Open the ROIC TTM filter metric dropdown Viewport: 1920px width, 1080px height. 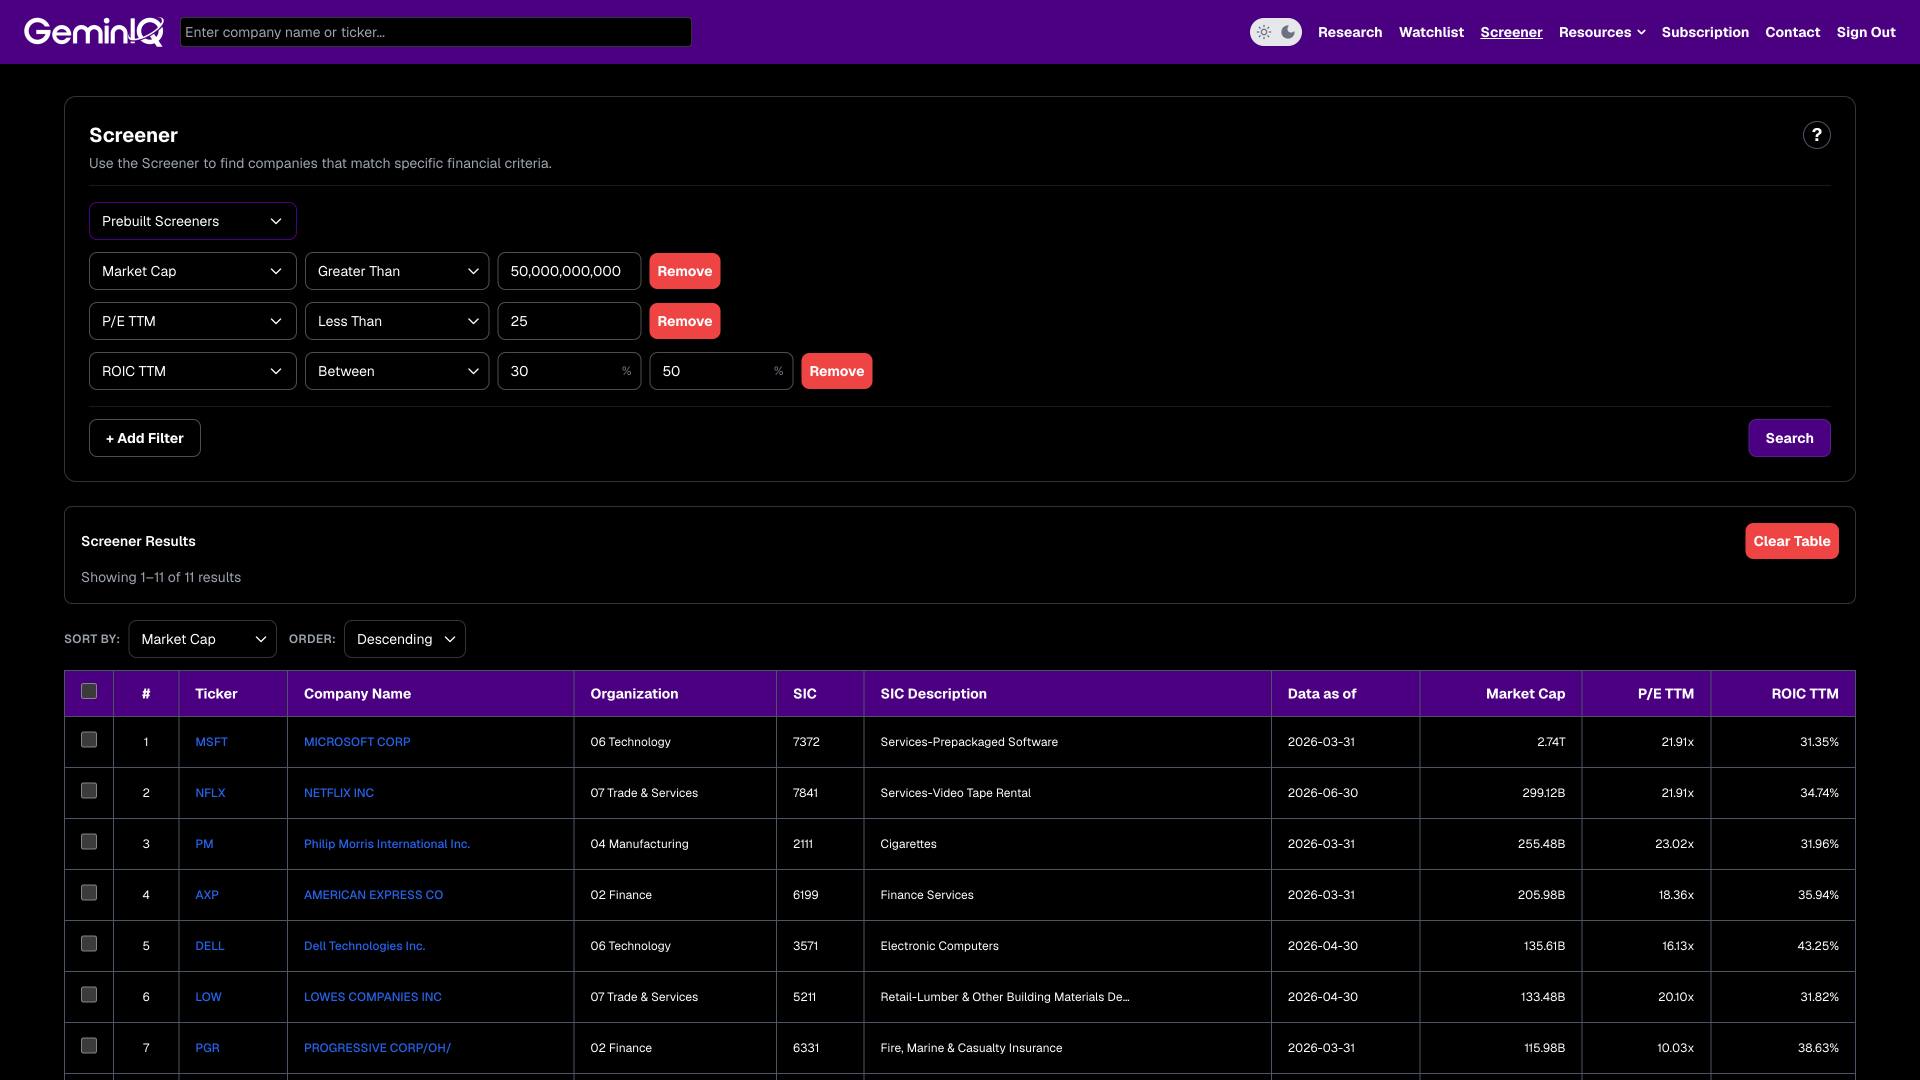(192, 371)
